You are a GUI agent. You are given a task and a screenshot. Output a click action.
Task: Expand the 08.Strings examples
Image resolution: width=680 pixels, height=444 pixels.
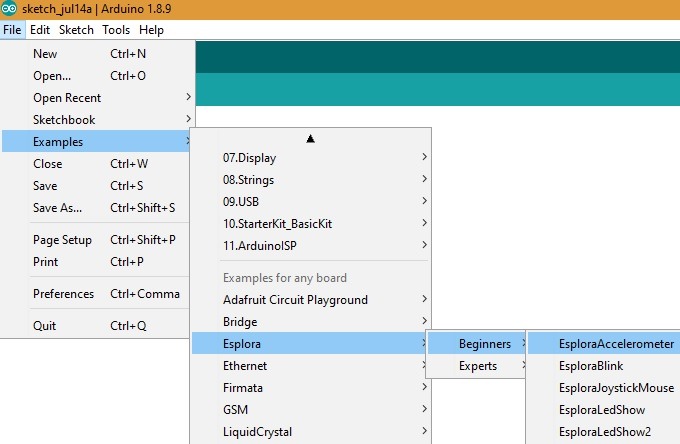point(311,180)
